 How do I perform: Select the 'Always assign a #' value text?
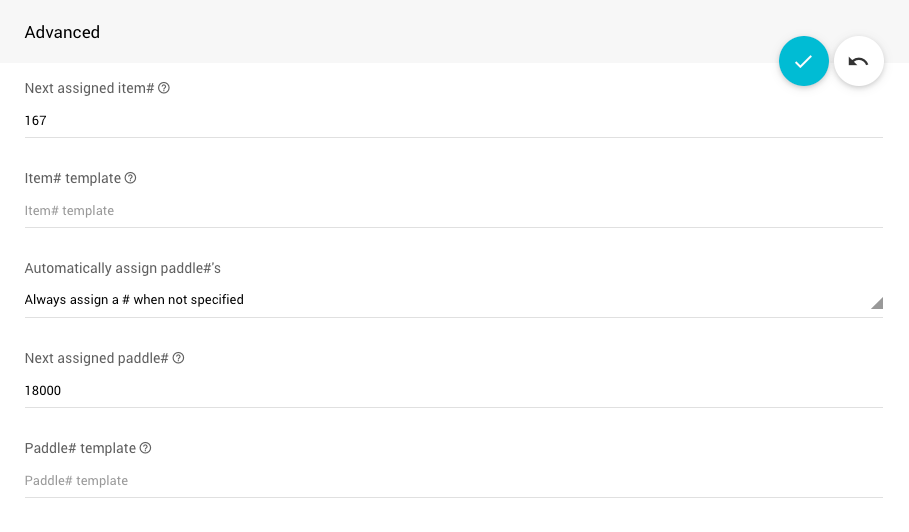pyautogui.click(x=134, y=300)
